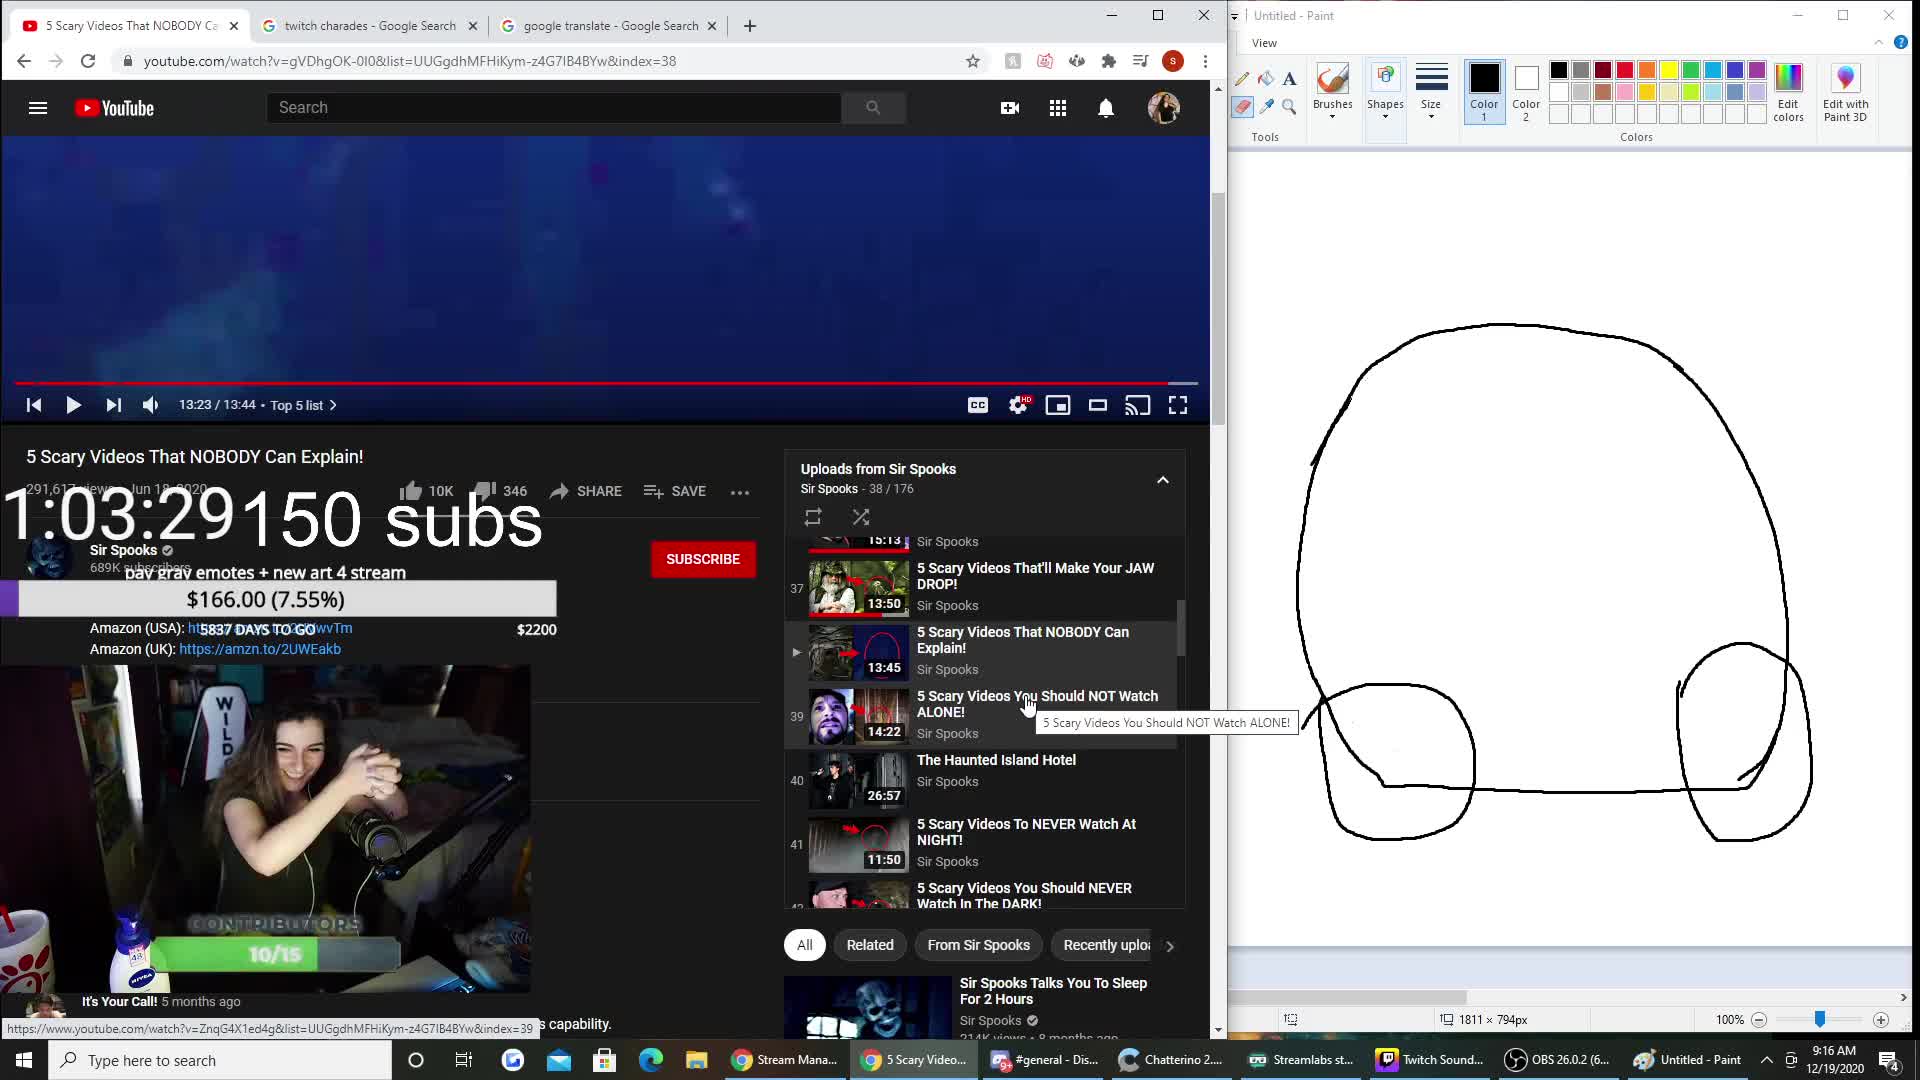Toggle closed captions on the video

pyautogui.click(x=978, y=405)
